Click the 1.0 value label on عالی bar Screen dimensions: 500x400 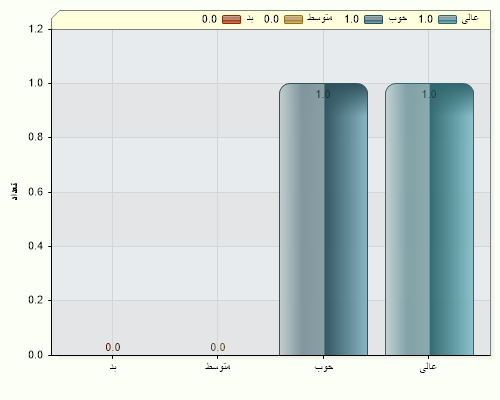tap(429, 95)
